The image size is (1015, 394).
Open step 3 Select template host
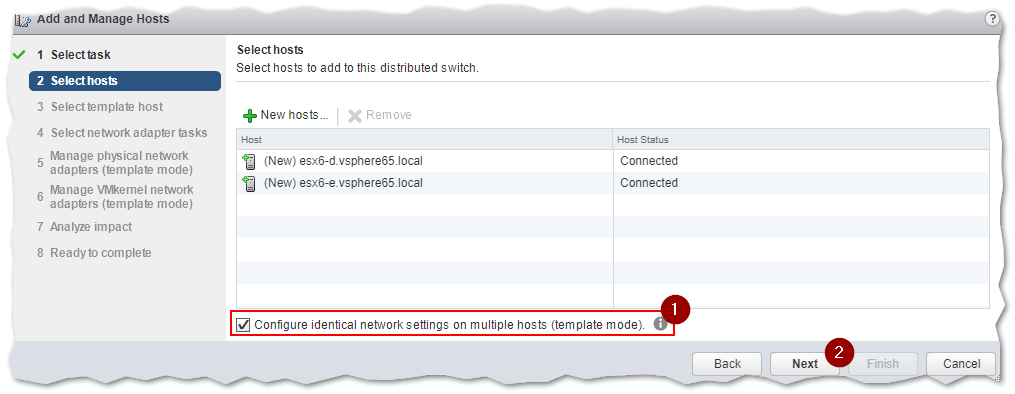(100, 107)
